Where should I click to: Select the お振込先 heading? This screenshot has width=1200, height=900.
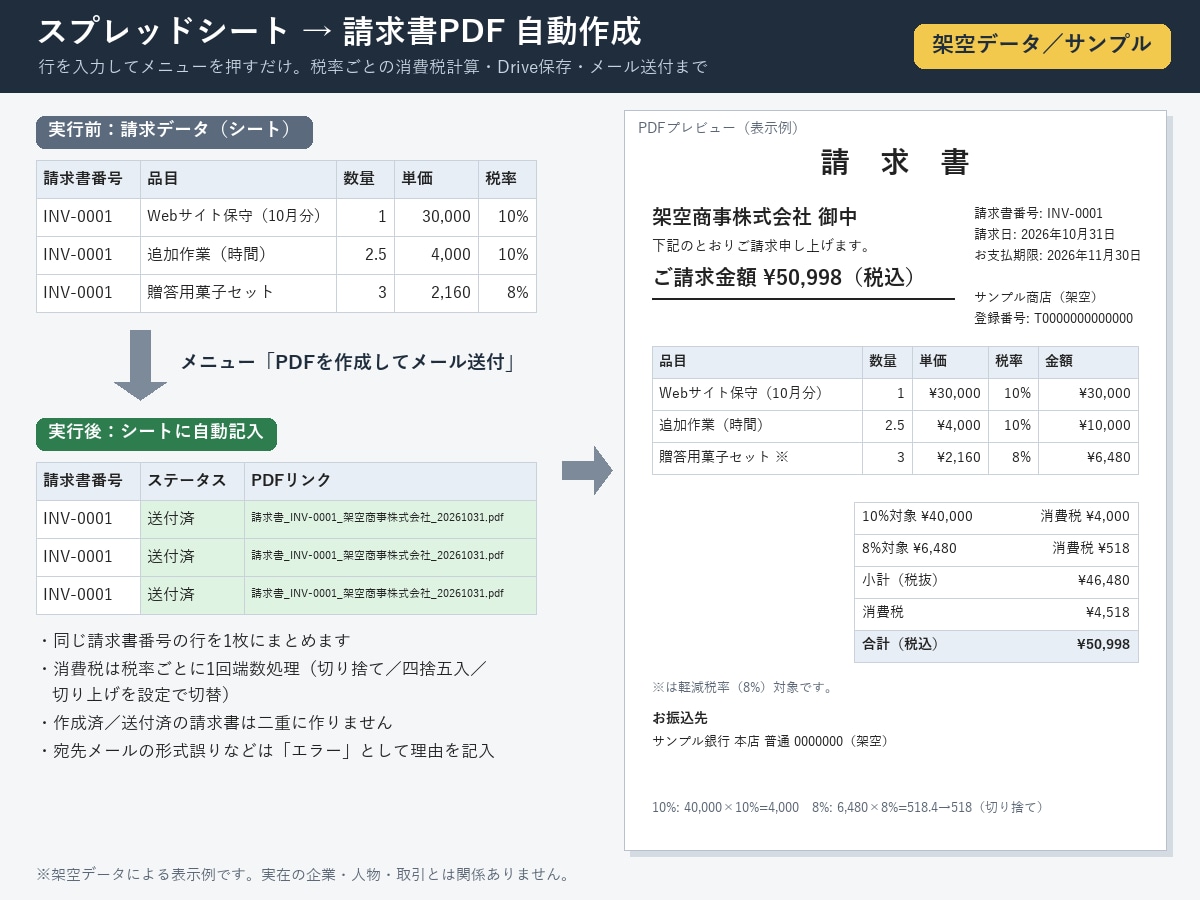coord(680,718)
